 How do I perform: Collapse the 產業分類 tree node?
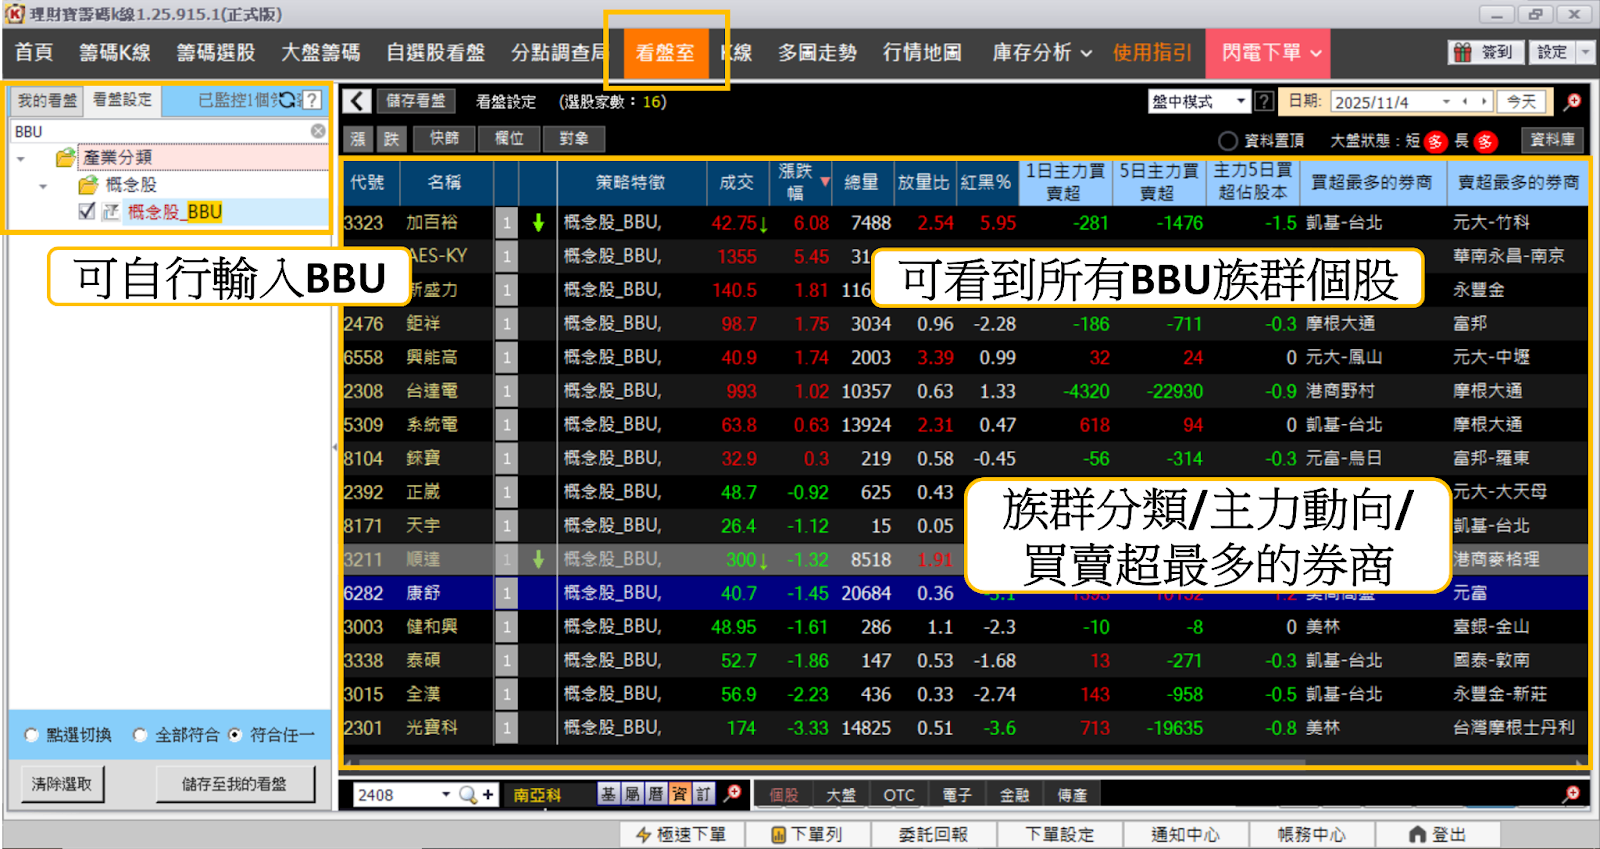coord(21,158)
